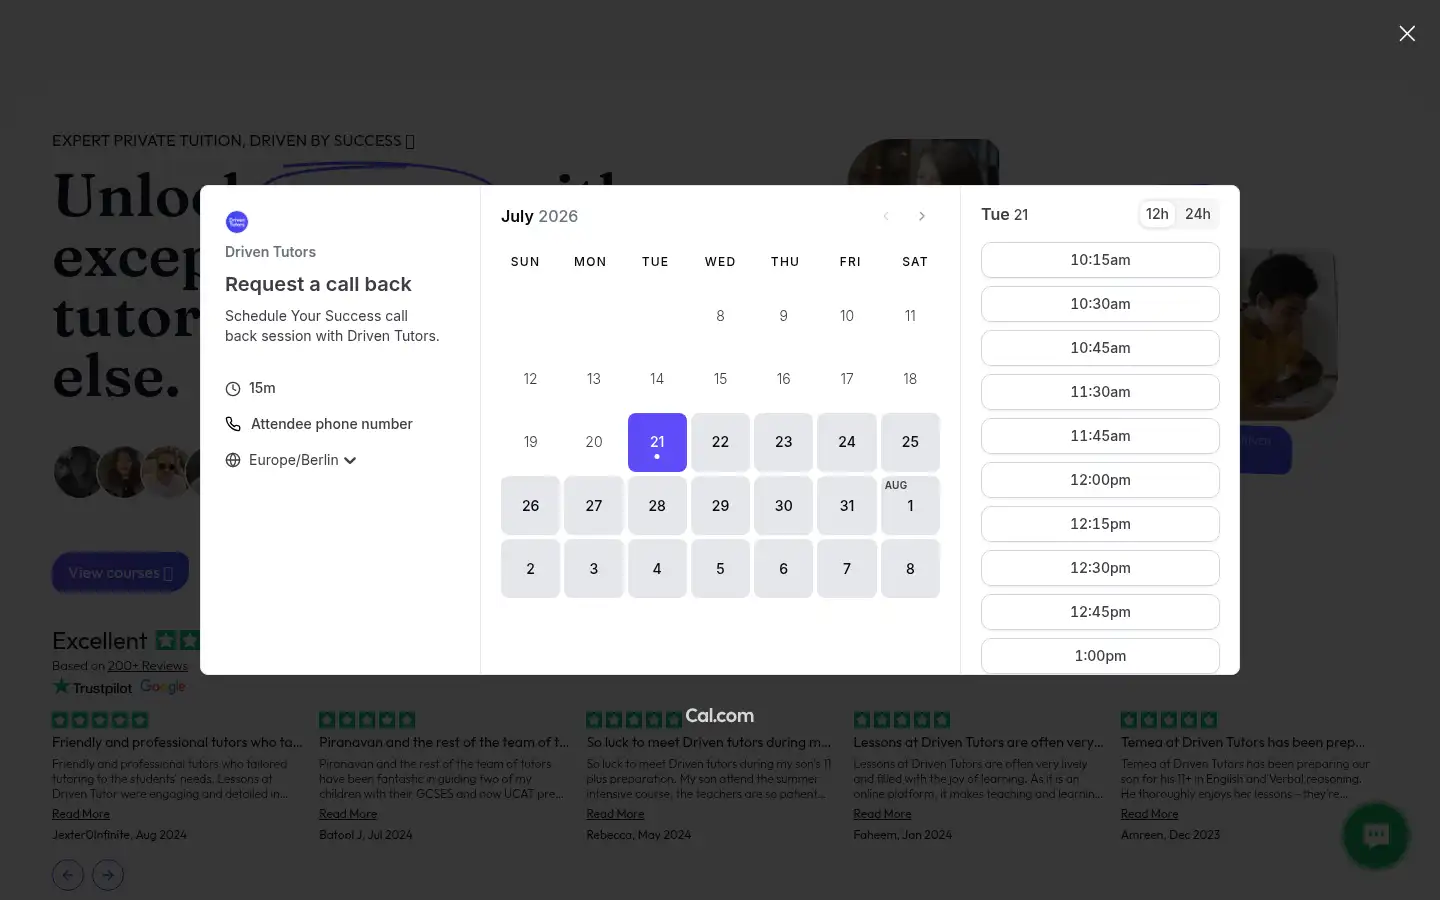
Task: Pick AUG 1 on the calendar
Action: coord(910,506)
